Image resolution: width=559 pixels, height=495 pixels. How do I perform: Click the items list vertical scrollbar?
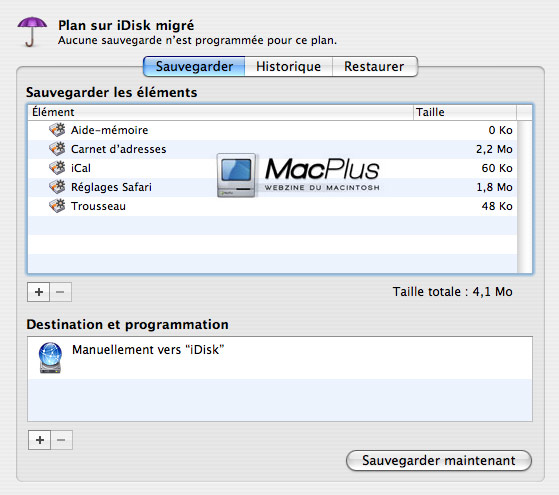[524, 197]
